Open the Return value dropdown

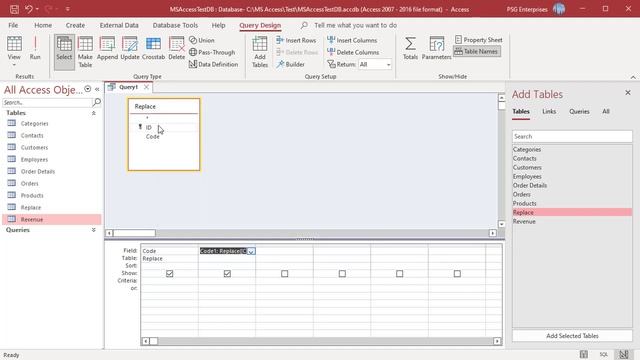click(388, 64)
